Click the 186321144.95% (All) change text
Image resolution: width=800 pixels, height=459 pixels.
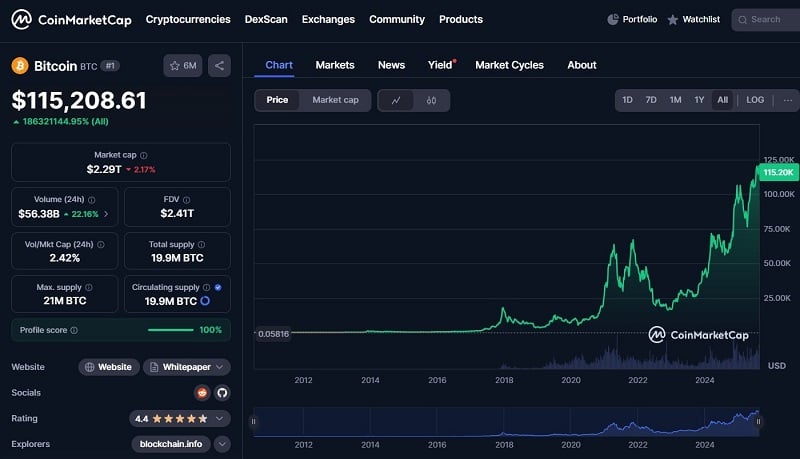(x=65, y=121)
